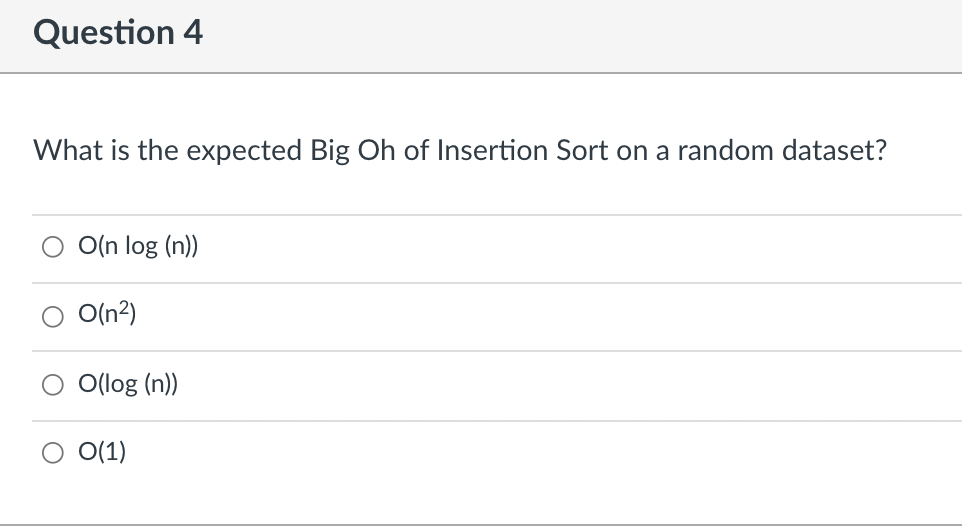Select the O(n log (n)) radio button

pyautogui.click(x=52, y=247)
